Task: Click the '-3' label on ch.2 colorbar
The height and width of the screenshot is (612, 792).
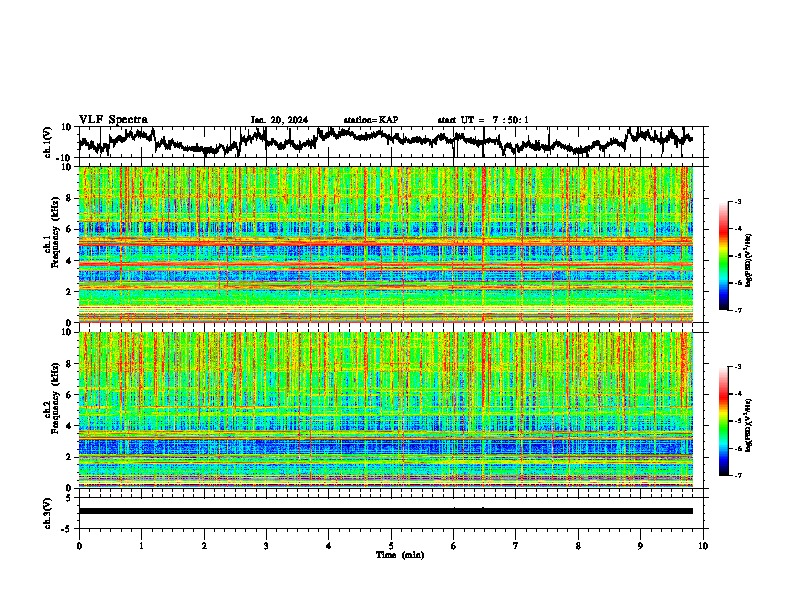Action: [x=737, y=367]
